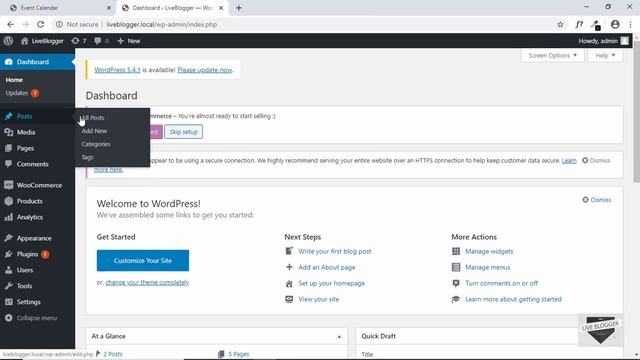Image resolution: width=640 pixels, height=360 pixels.
Task: Open Dashboard in the sidebar
Action: (37, 62)
